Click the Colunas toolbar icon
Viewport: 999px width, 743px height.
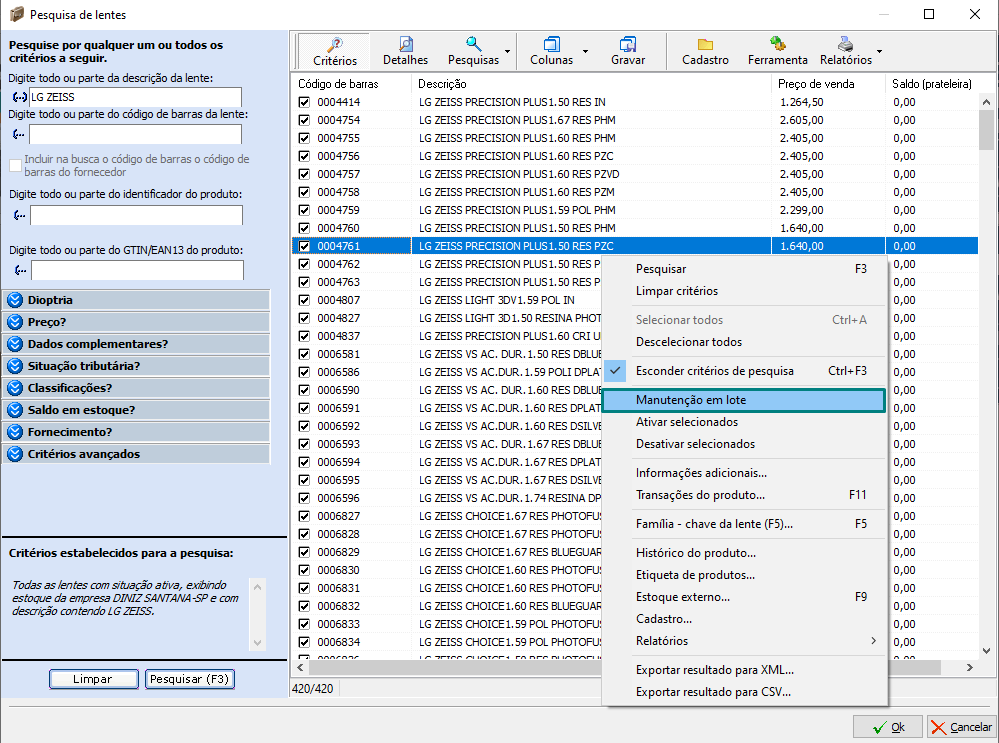pos(552,43)
